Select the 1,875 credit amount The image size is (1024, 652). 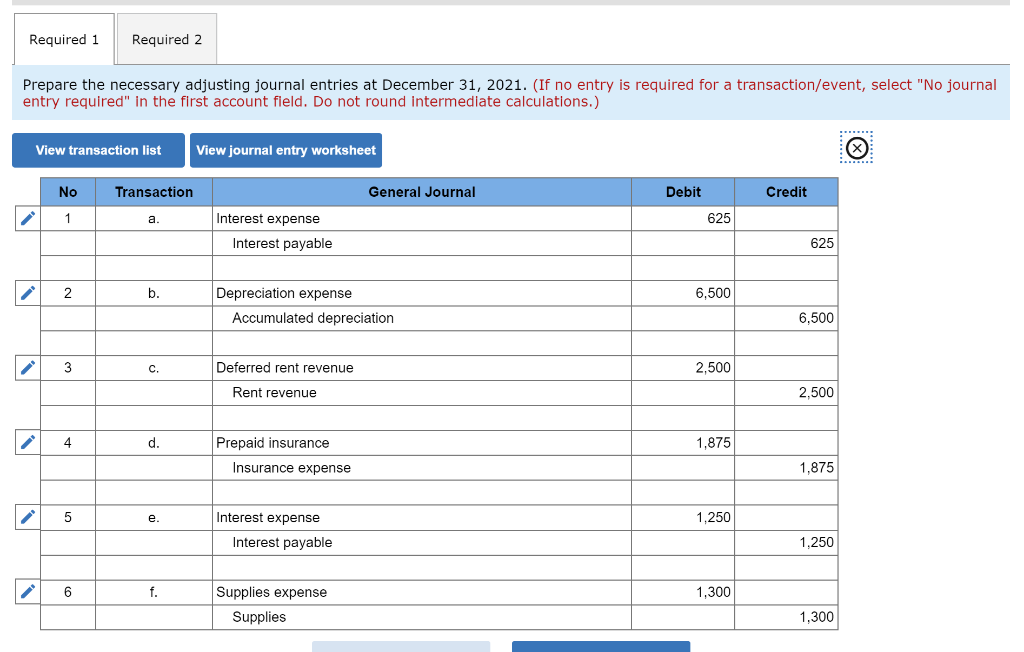pos(786,467)
